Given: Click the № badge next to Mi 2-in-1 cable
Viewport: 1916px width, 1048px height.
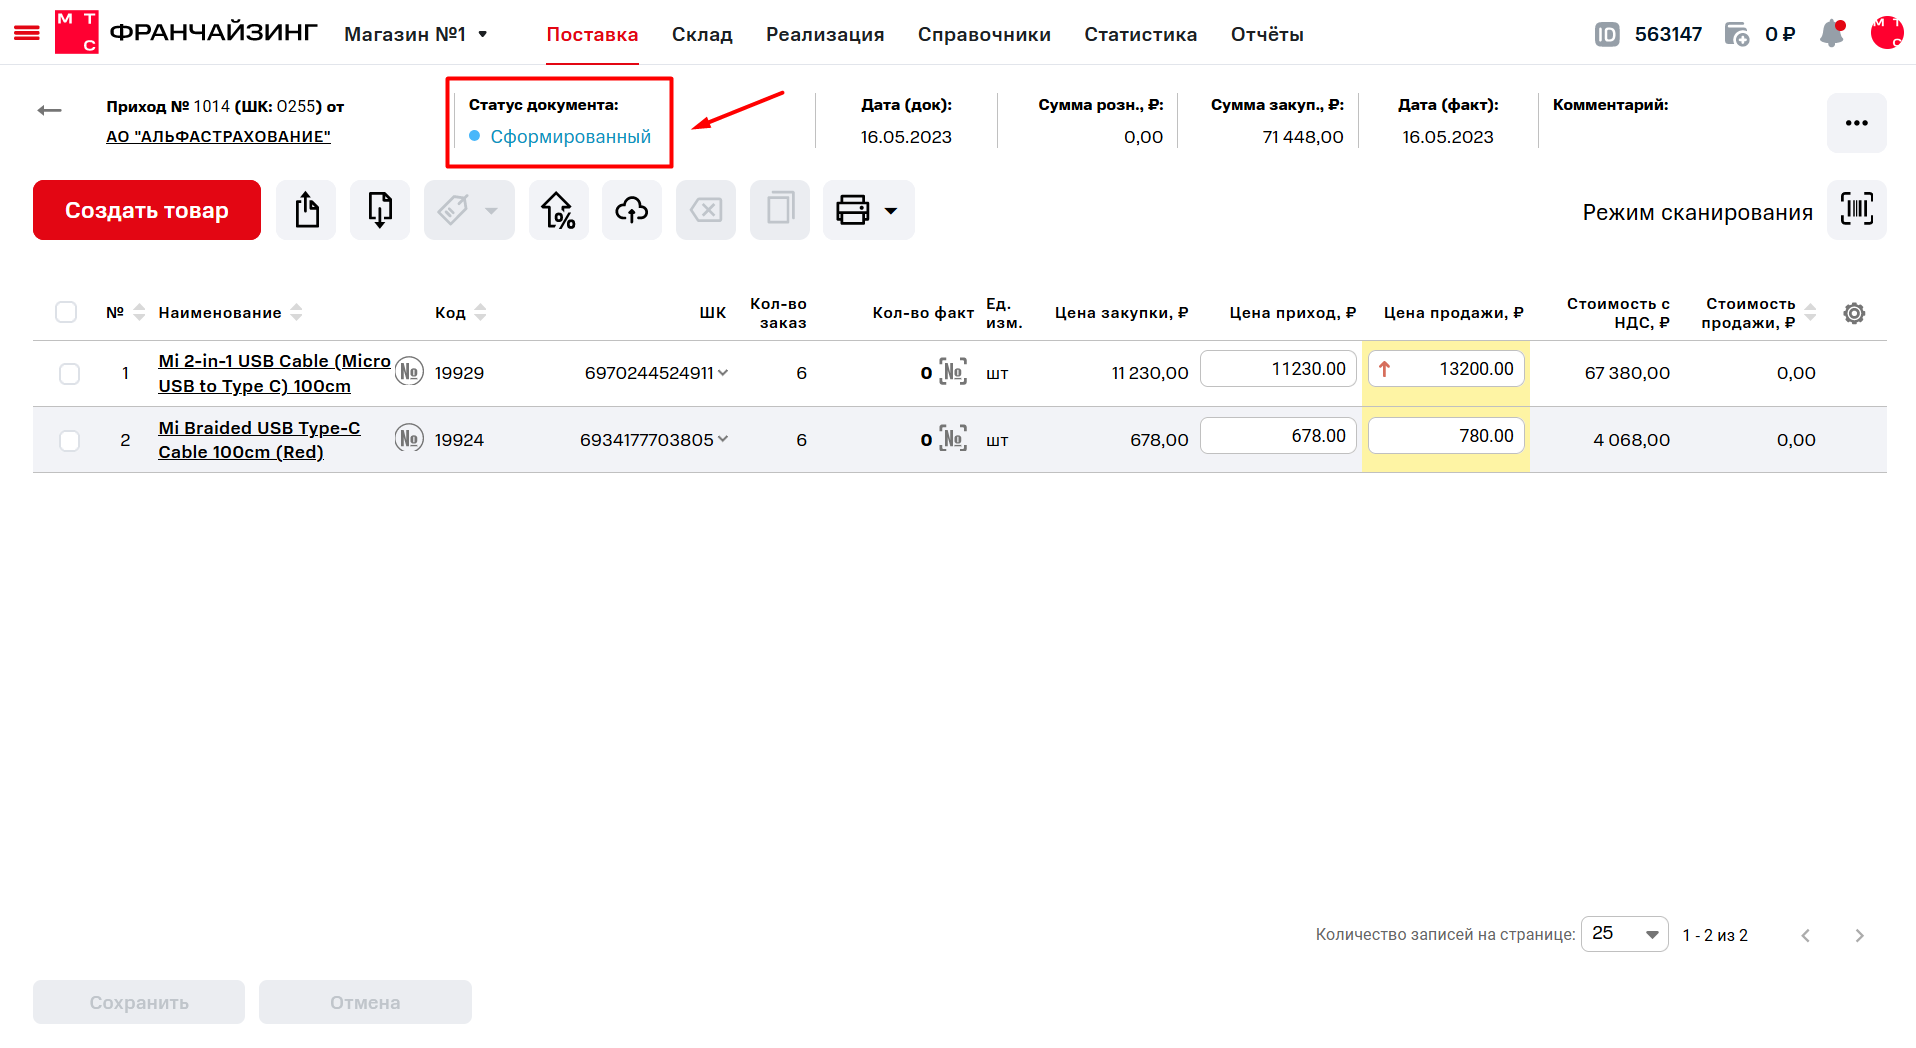Looking at the screenshot, I should click(x=409, y=371).
